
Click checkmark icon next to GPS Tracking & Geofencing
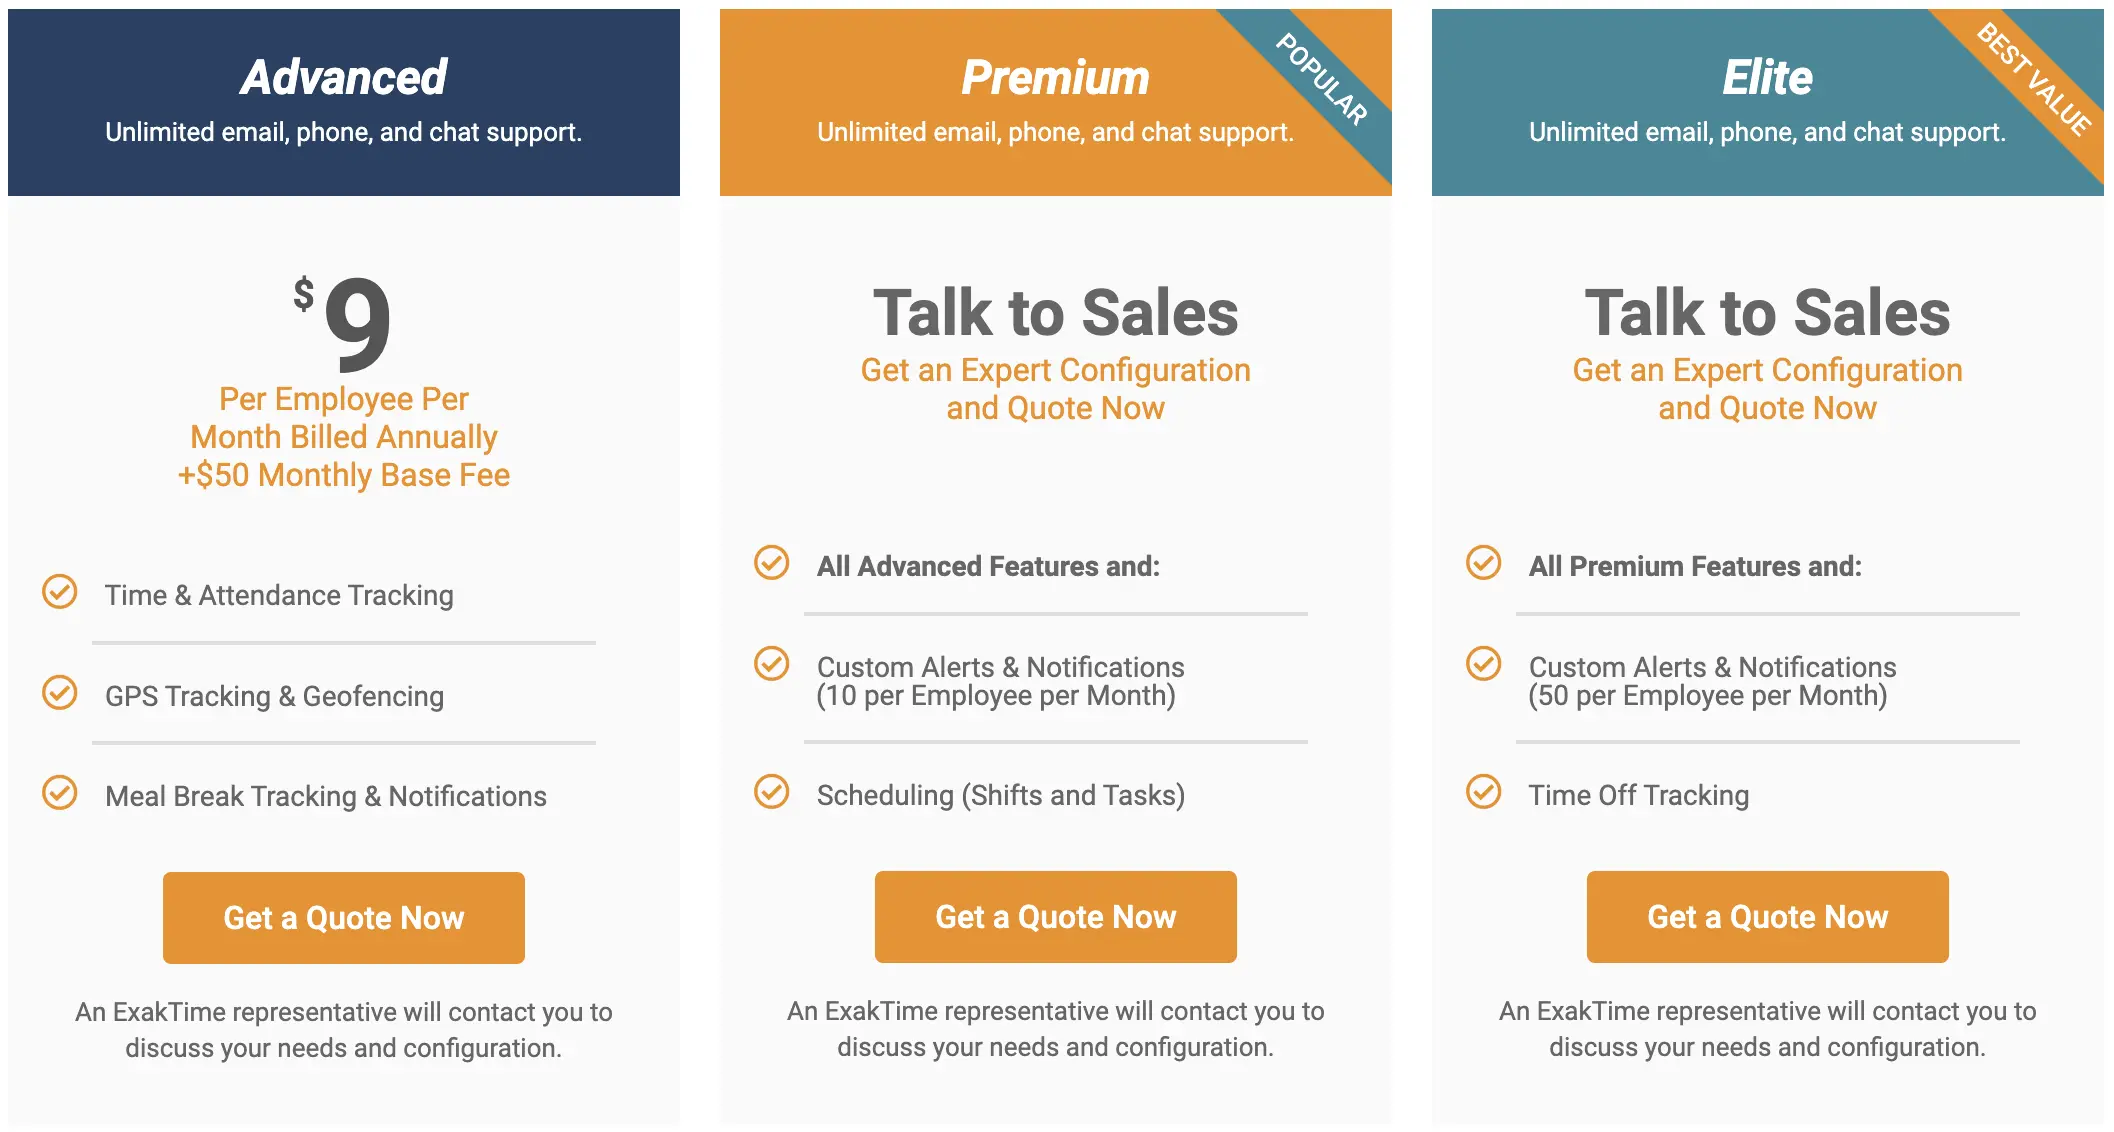(60, 692)
